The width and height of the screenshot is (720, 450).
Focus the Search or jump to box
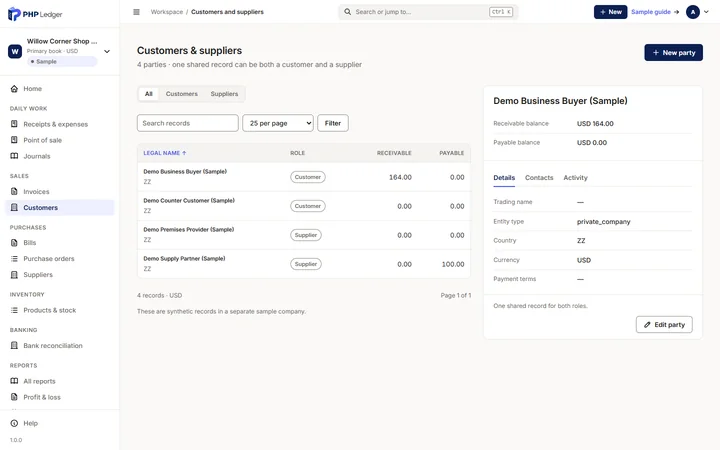pos(428,12)
